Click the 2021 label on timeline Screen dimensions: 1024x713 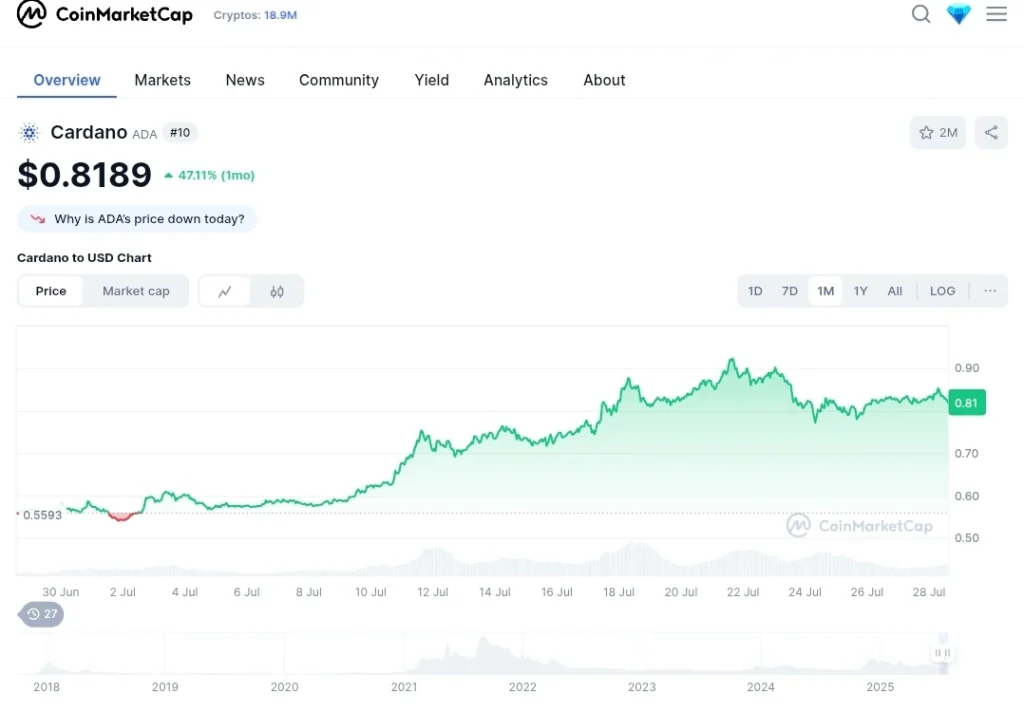pos(404,687)
